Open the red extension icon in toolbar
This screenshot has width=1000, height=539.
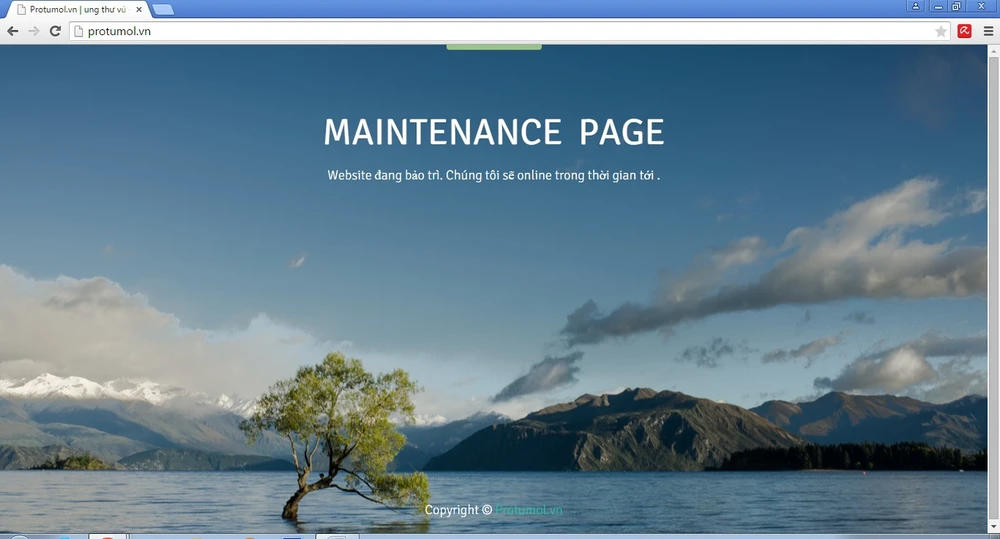(964, 31)
